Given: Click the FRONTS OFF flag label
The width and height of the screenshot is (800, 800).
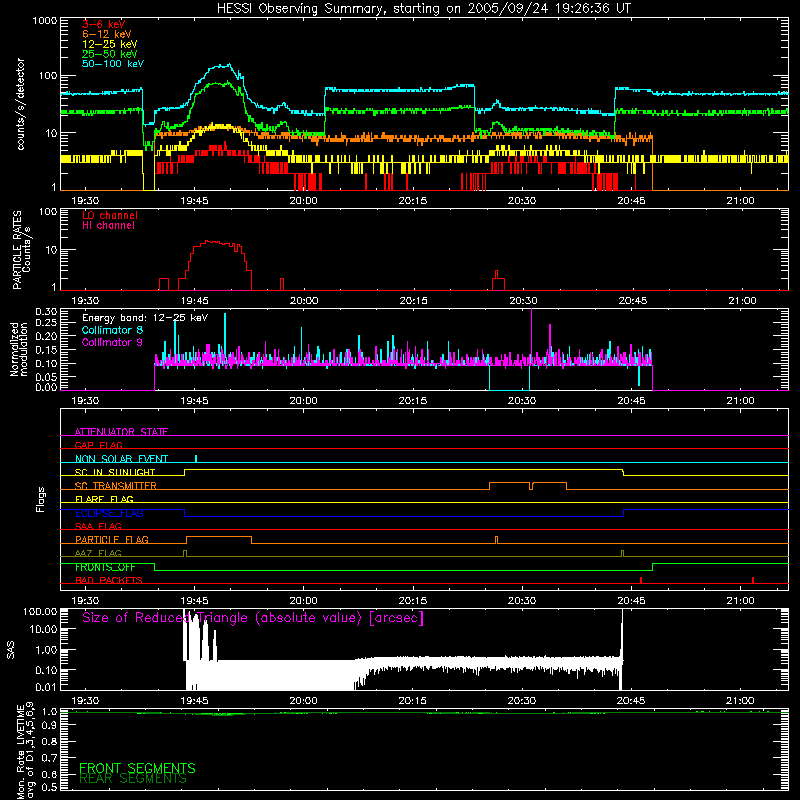Looking at the screenshot, I should pyautogui.click(x=105, y=567).
